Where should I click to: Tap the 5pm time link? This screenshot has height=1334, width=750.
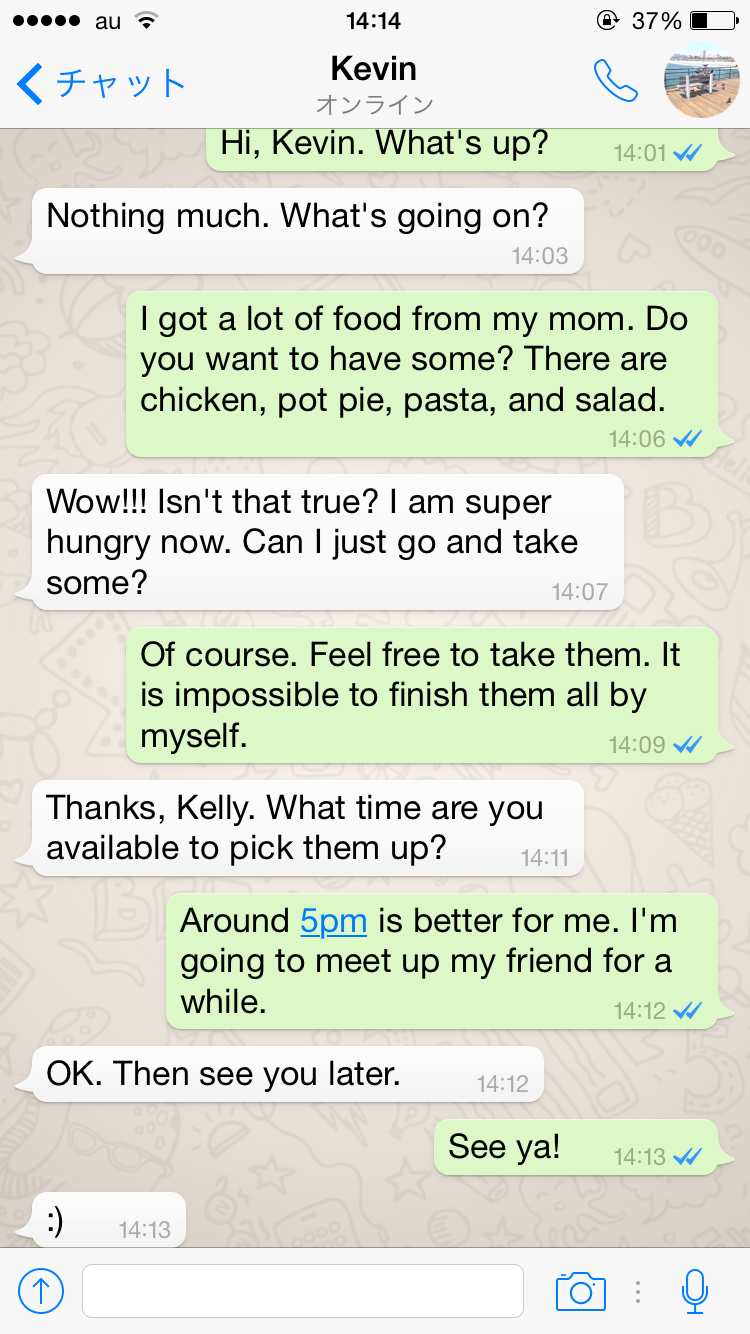tap(334, 921)
